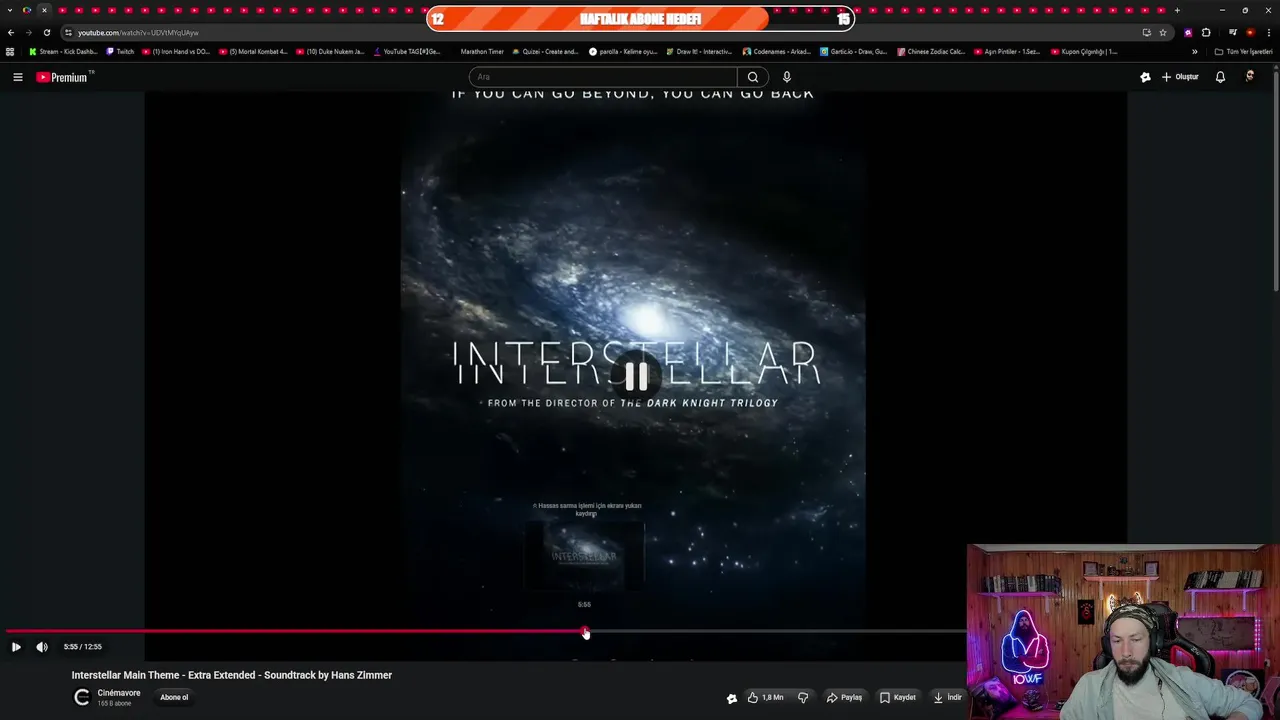Start voice search with microphone icon
Viewport: 1280px width, 720px height.
point(787,77)
